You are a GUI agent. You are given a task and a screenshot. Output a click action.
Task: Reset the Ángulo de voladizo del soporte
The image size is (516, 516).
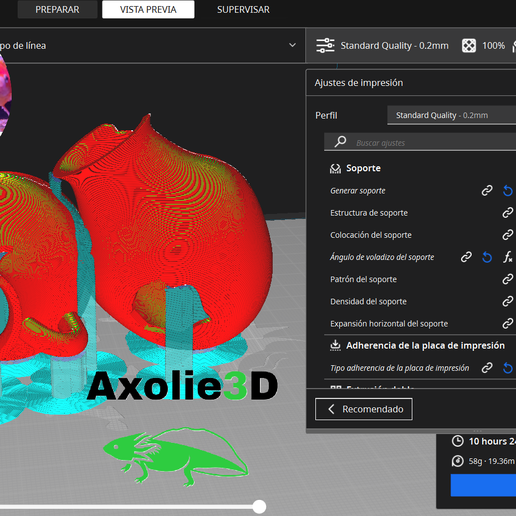click(x=487, y=257)
